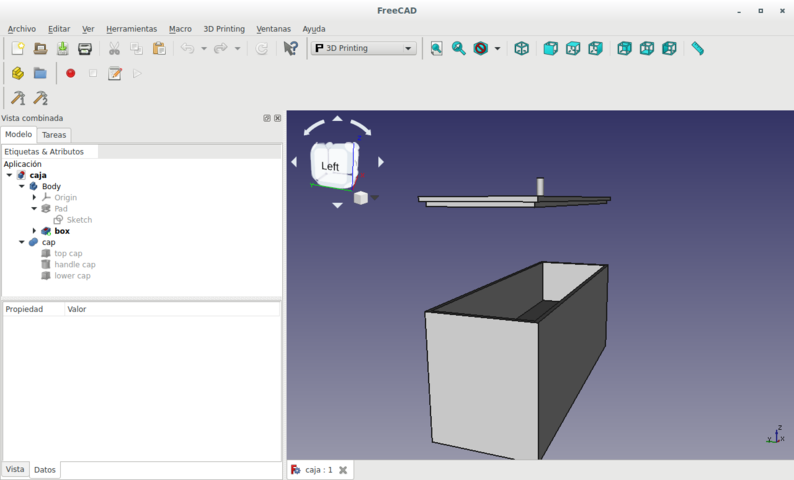The height and width of the screenshot is (480, 794).
Task: Cut the selection with scissors icon
Action: (114, 49)
